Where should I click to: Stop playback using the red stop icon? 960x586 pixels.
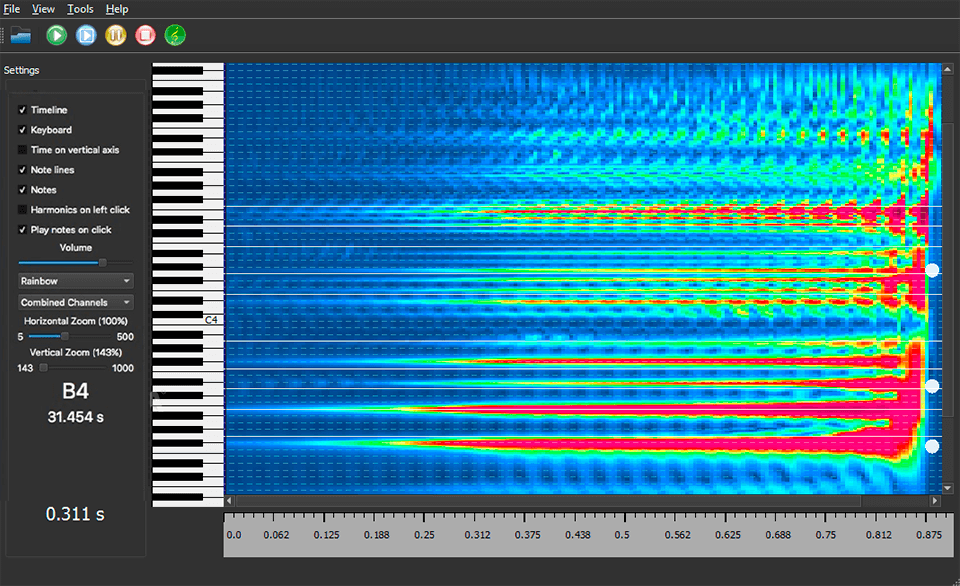pos(143,35)
